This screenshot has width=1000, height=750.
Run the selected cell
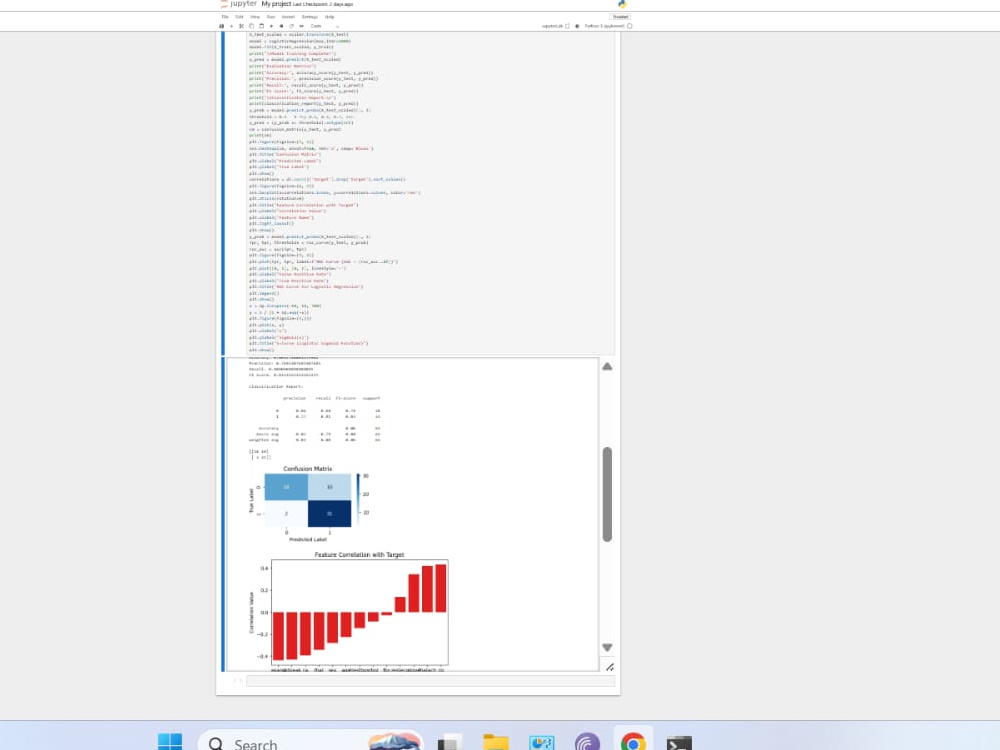[272, 26]
